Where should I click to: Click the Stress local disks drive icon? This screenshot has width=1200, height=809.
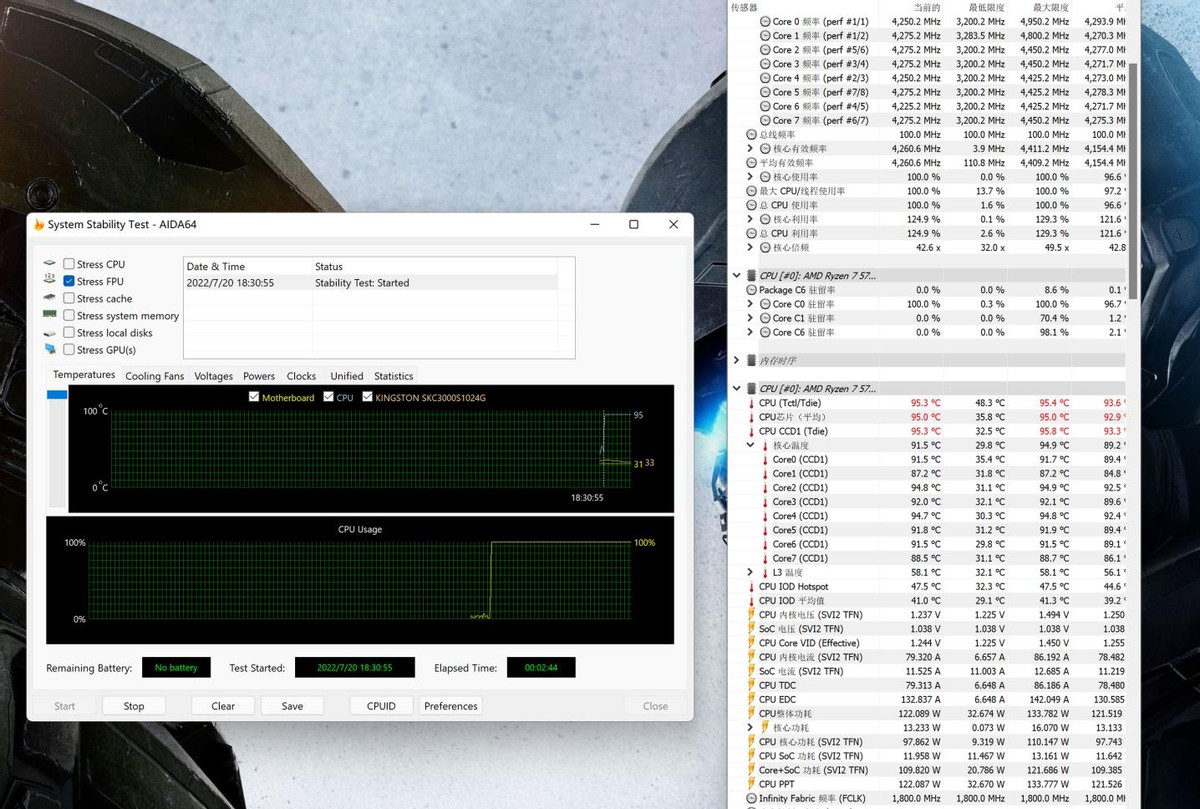48,332
